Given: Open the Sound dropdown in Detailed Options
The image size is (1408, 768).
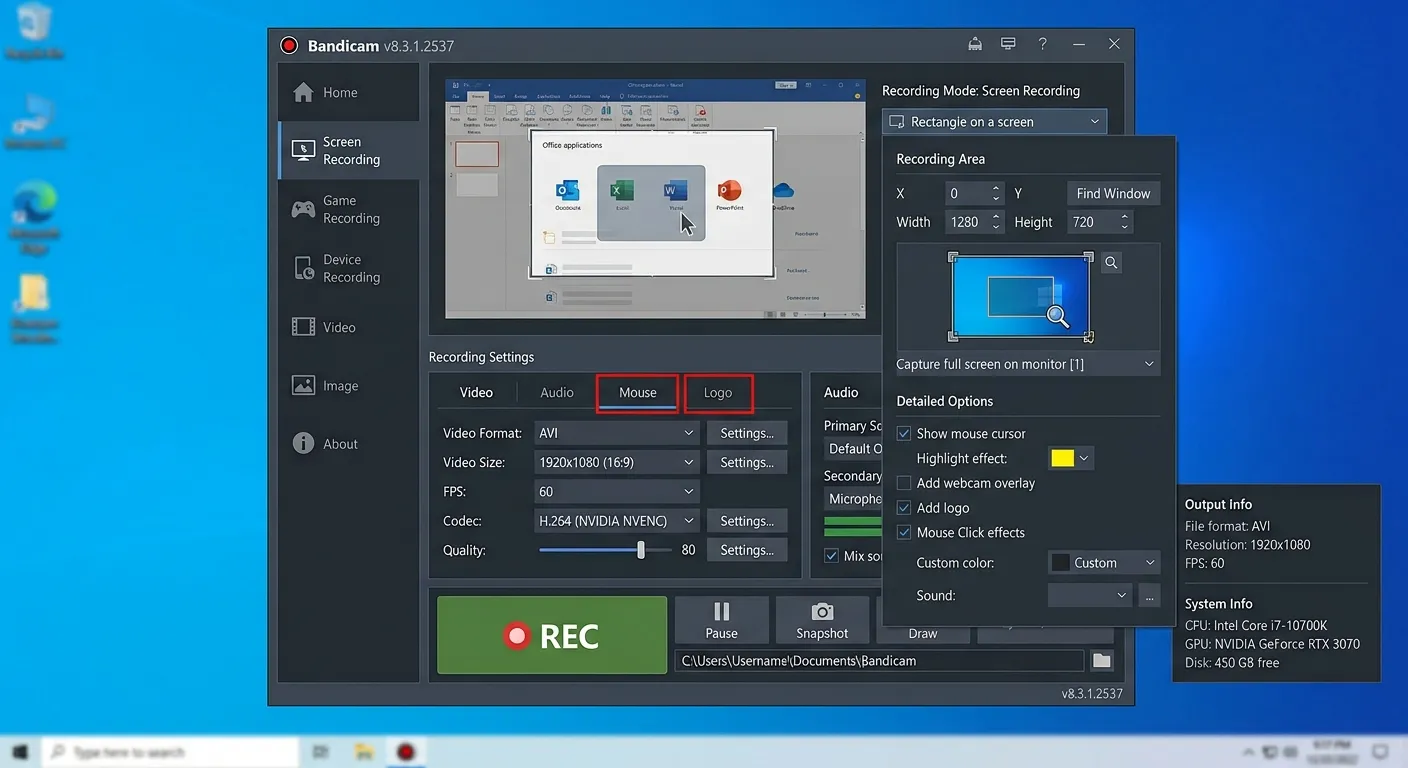Looking at the screenshot, I should (x=1090, y=595).
